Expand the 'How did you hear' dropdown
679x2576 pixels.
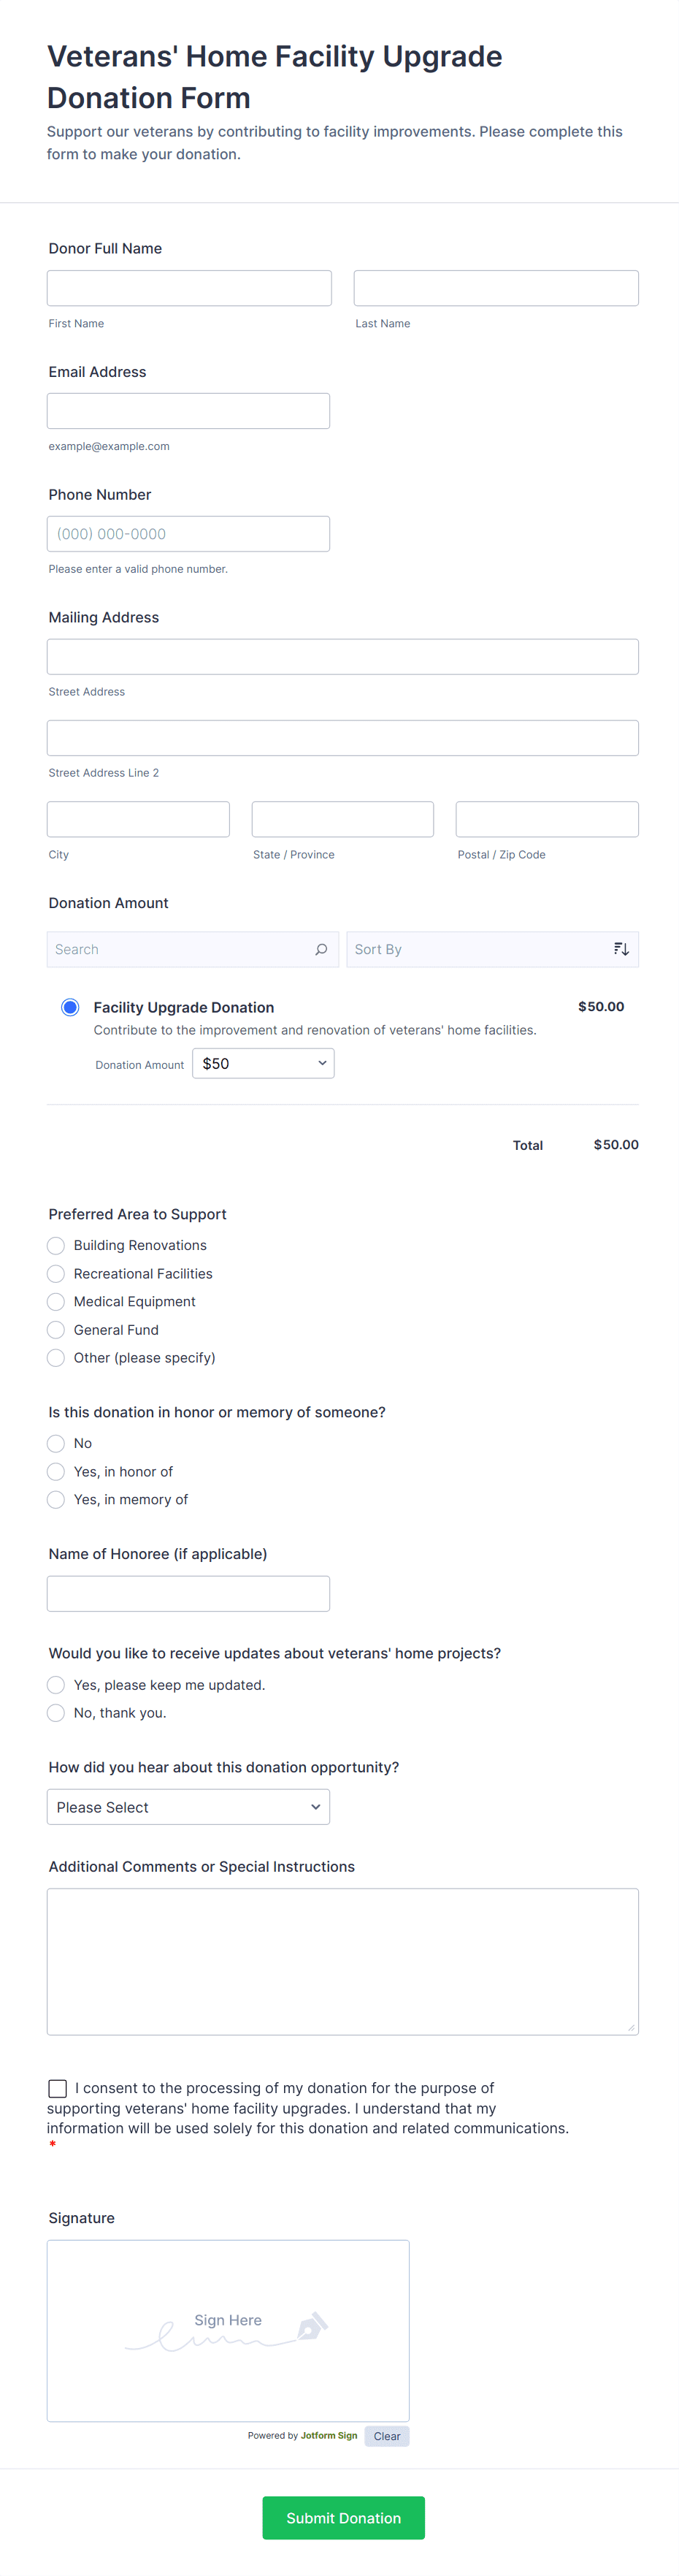(188, 1807)
